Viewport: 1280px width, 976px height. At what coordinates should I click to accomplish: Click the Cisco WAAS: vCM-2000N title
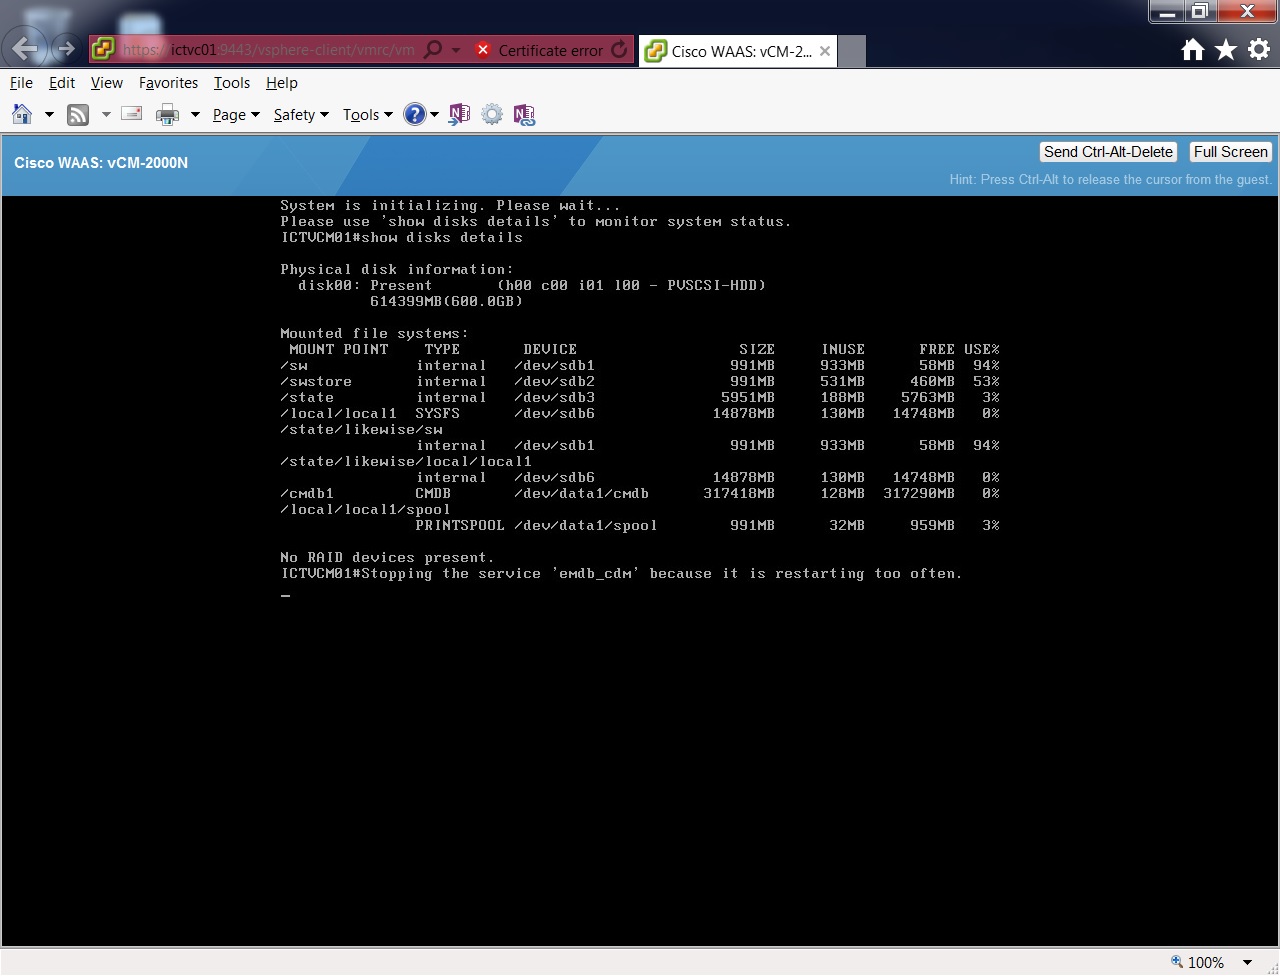101,163
